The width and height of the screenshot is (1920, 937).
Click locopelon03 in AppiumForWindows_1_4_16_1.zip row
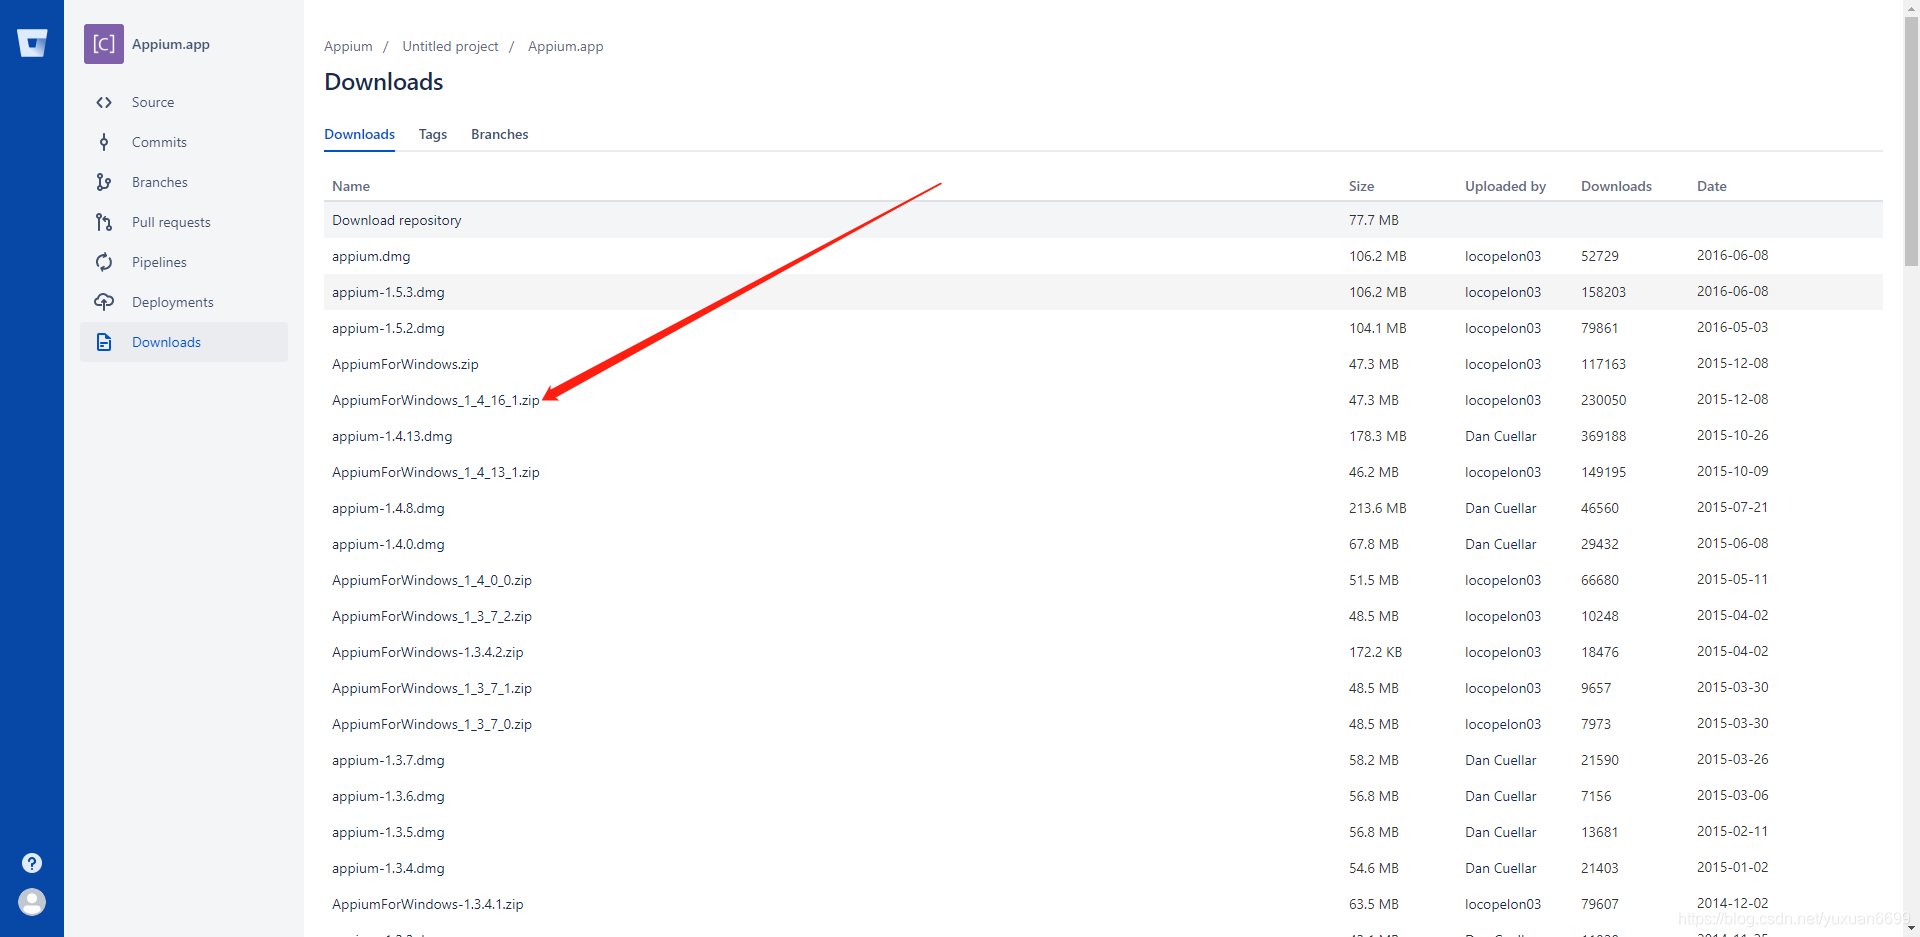(1503, 400)
